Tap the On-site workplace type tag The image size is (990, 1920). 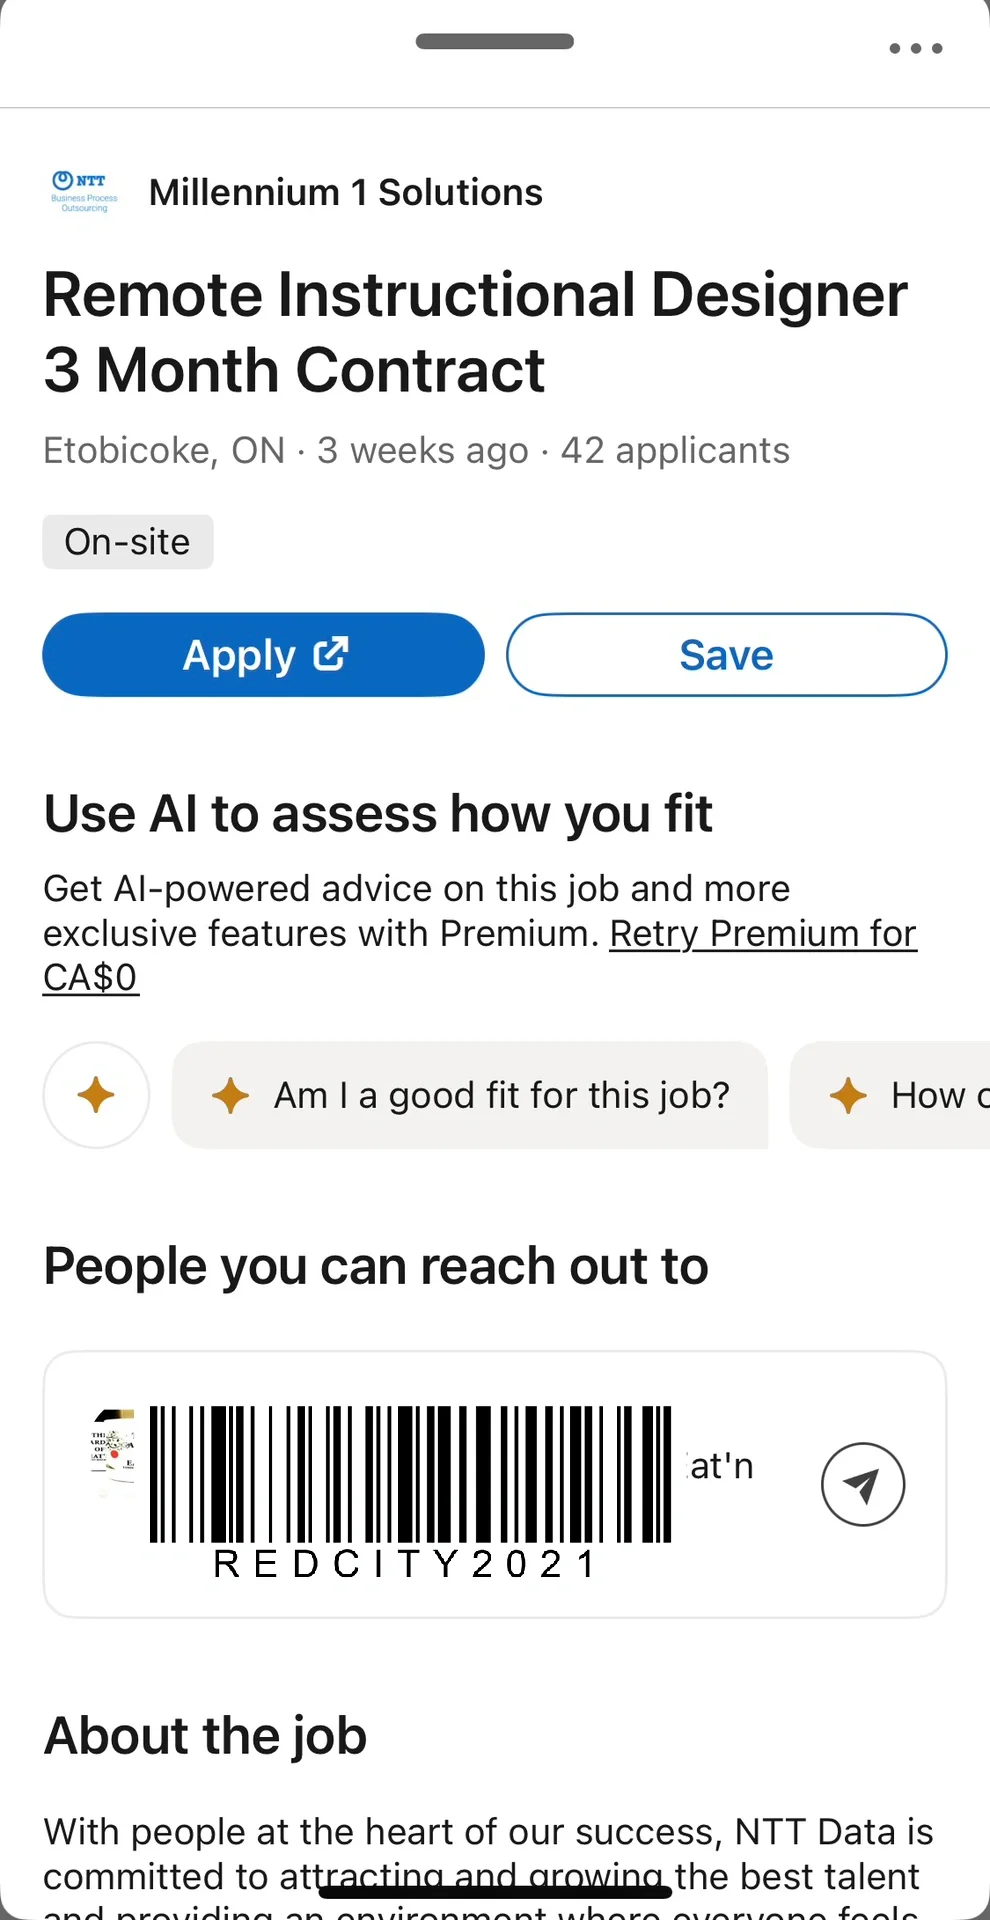coord(128,542)
